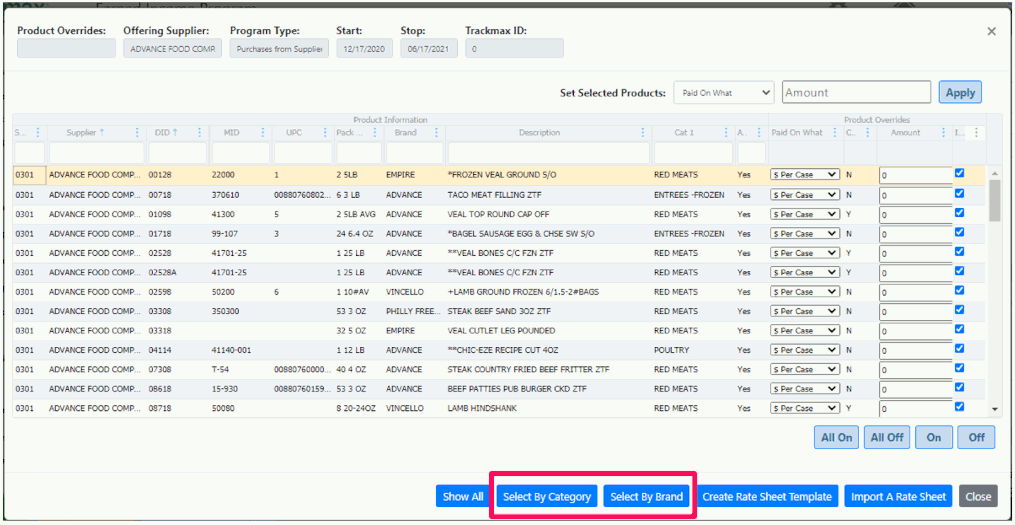Toggle checkbox for LAMB HINDSHANK row

click(959, 407)
